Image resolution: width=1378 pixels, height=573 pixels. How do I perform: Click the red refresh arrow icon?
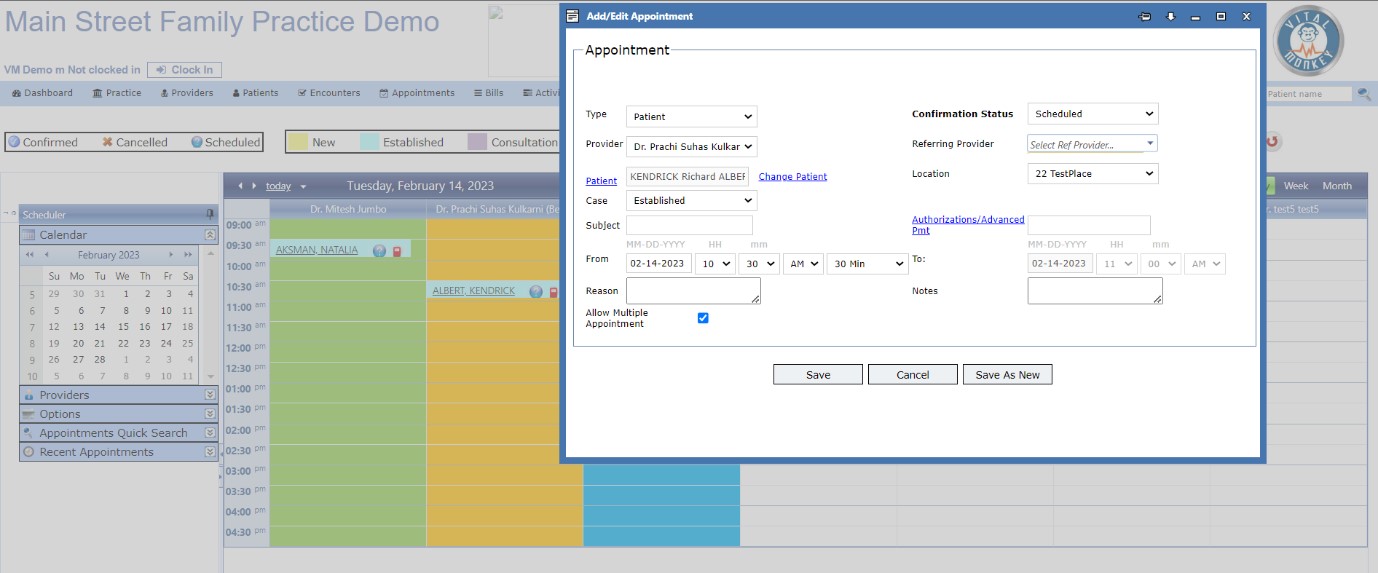point(1272,142)
